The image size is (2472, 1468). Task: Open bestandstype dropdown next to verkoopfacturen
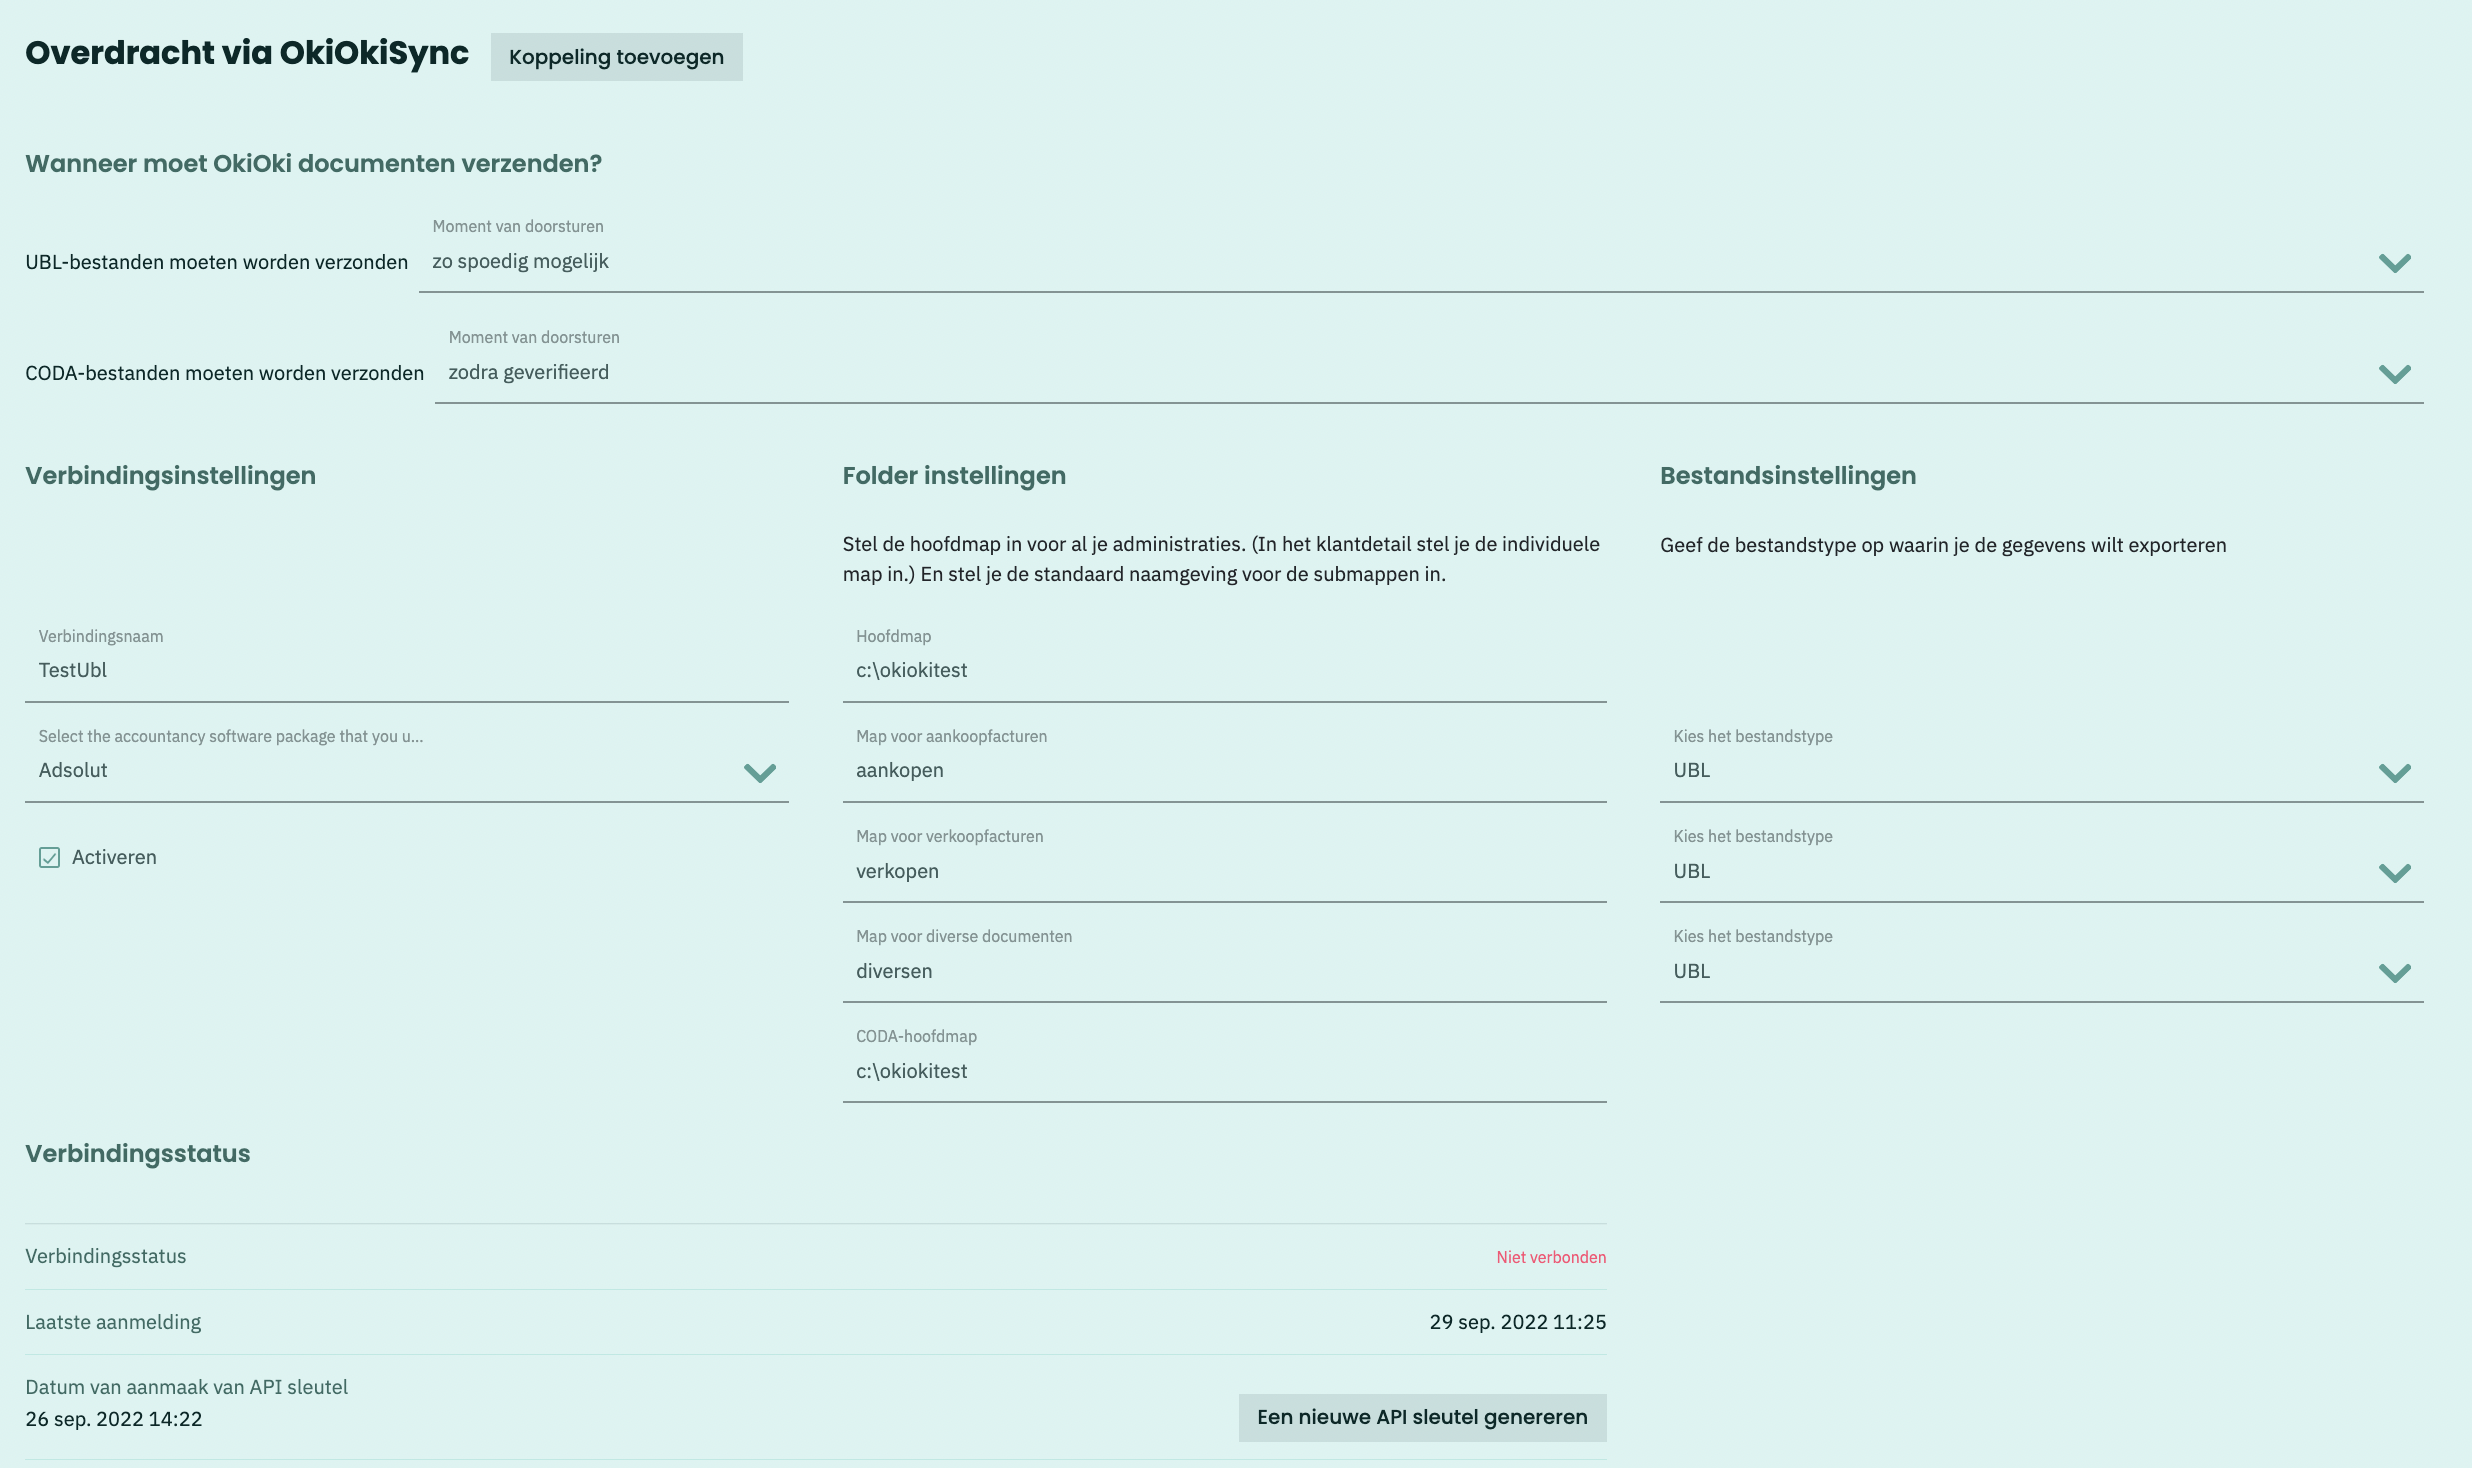pyautogui.click(x=2041, y=862)
